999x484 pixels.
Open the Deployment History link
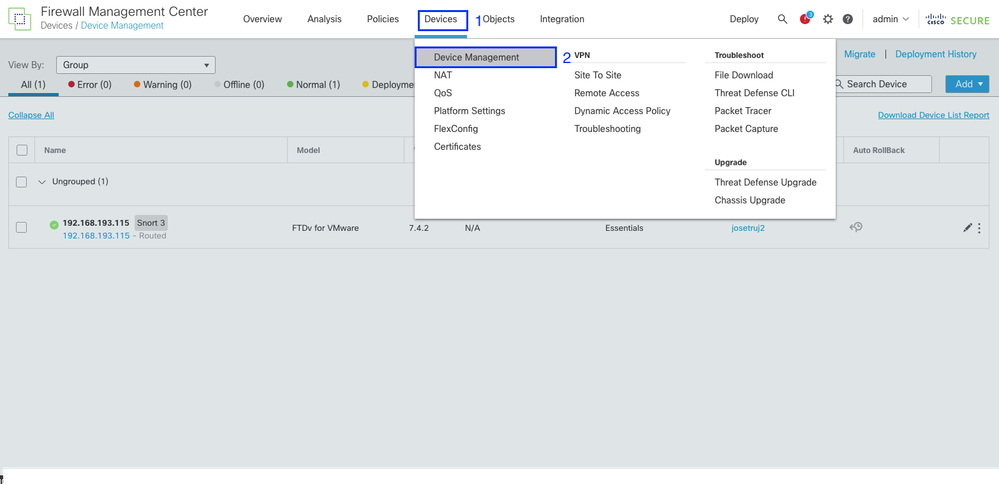935,54
